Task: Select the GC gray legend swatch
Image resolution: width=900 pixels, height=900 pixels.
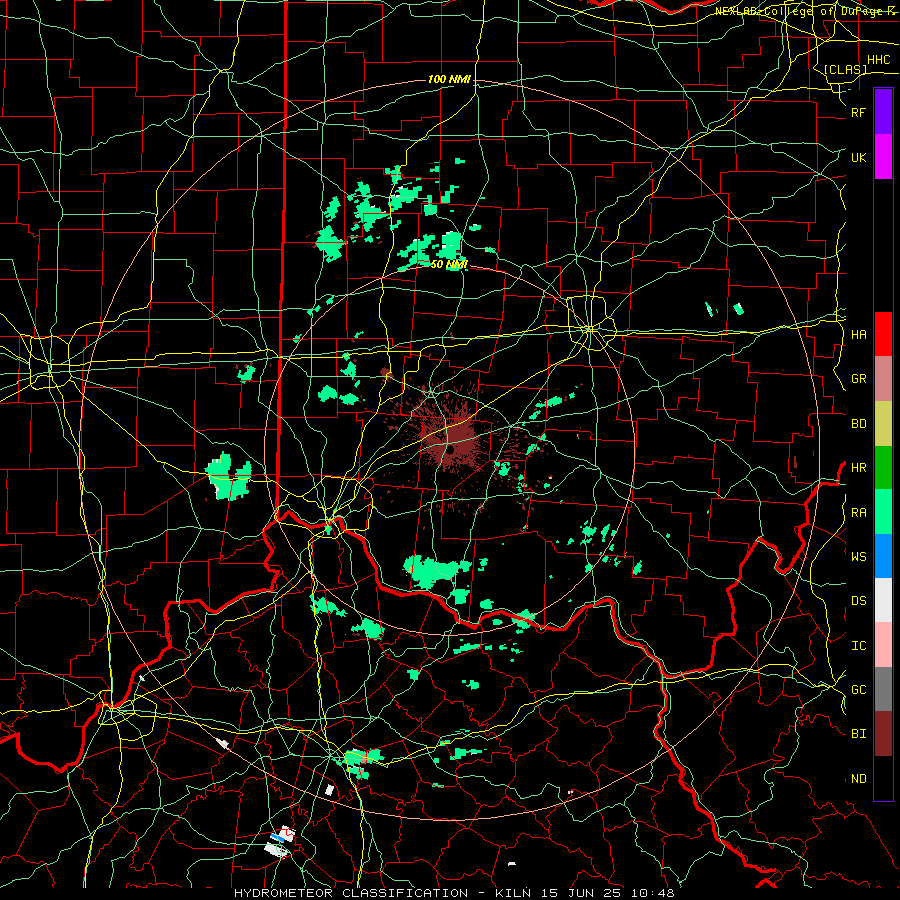Action: coord(883,689)
